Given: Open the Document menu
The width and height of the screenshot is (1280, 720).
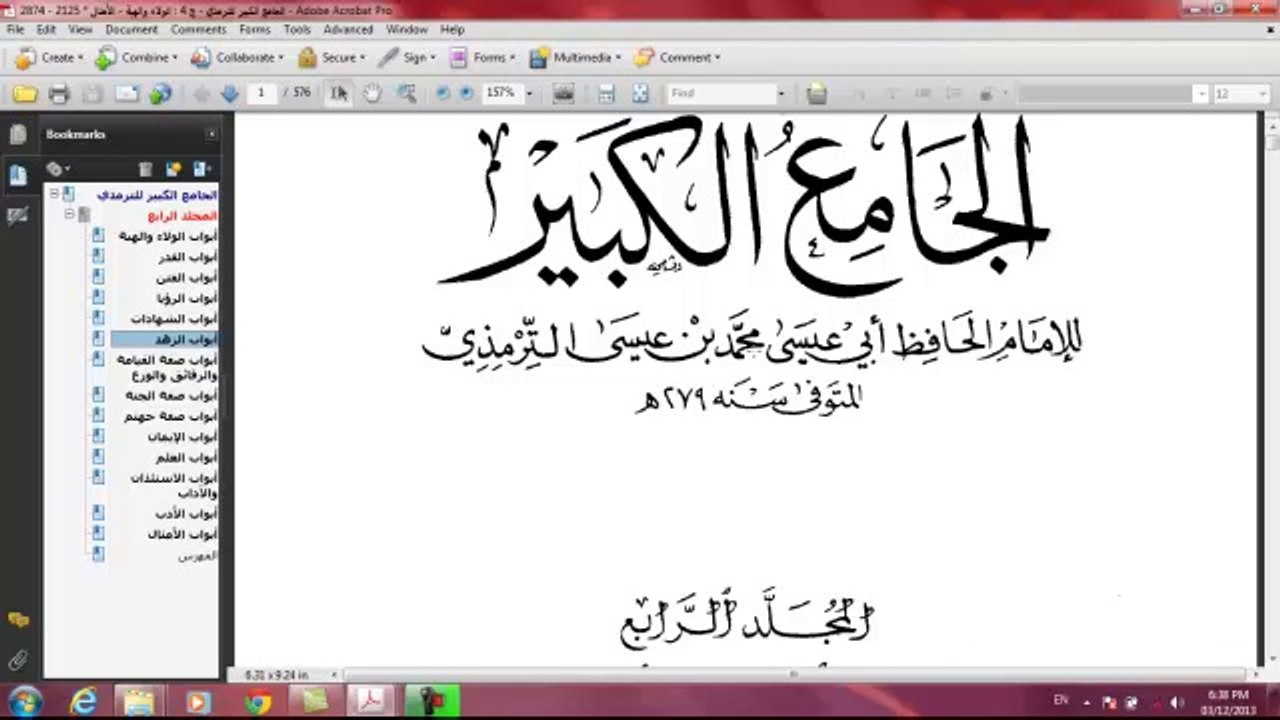Looking at the screenshot, I should click(132, 30).
